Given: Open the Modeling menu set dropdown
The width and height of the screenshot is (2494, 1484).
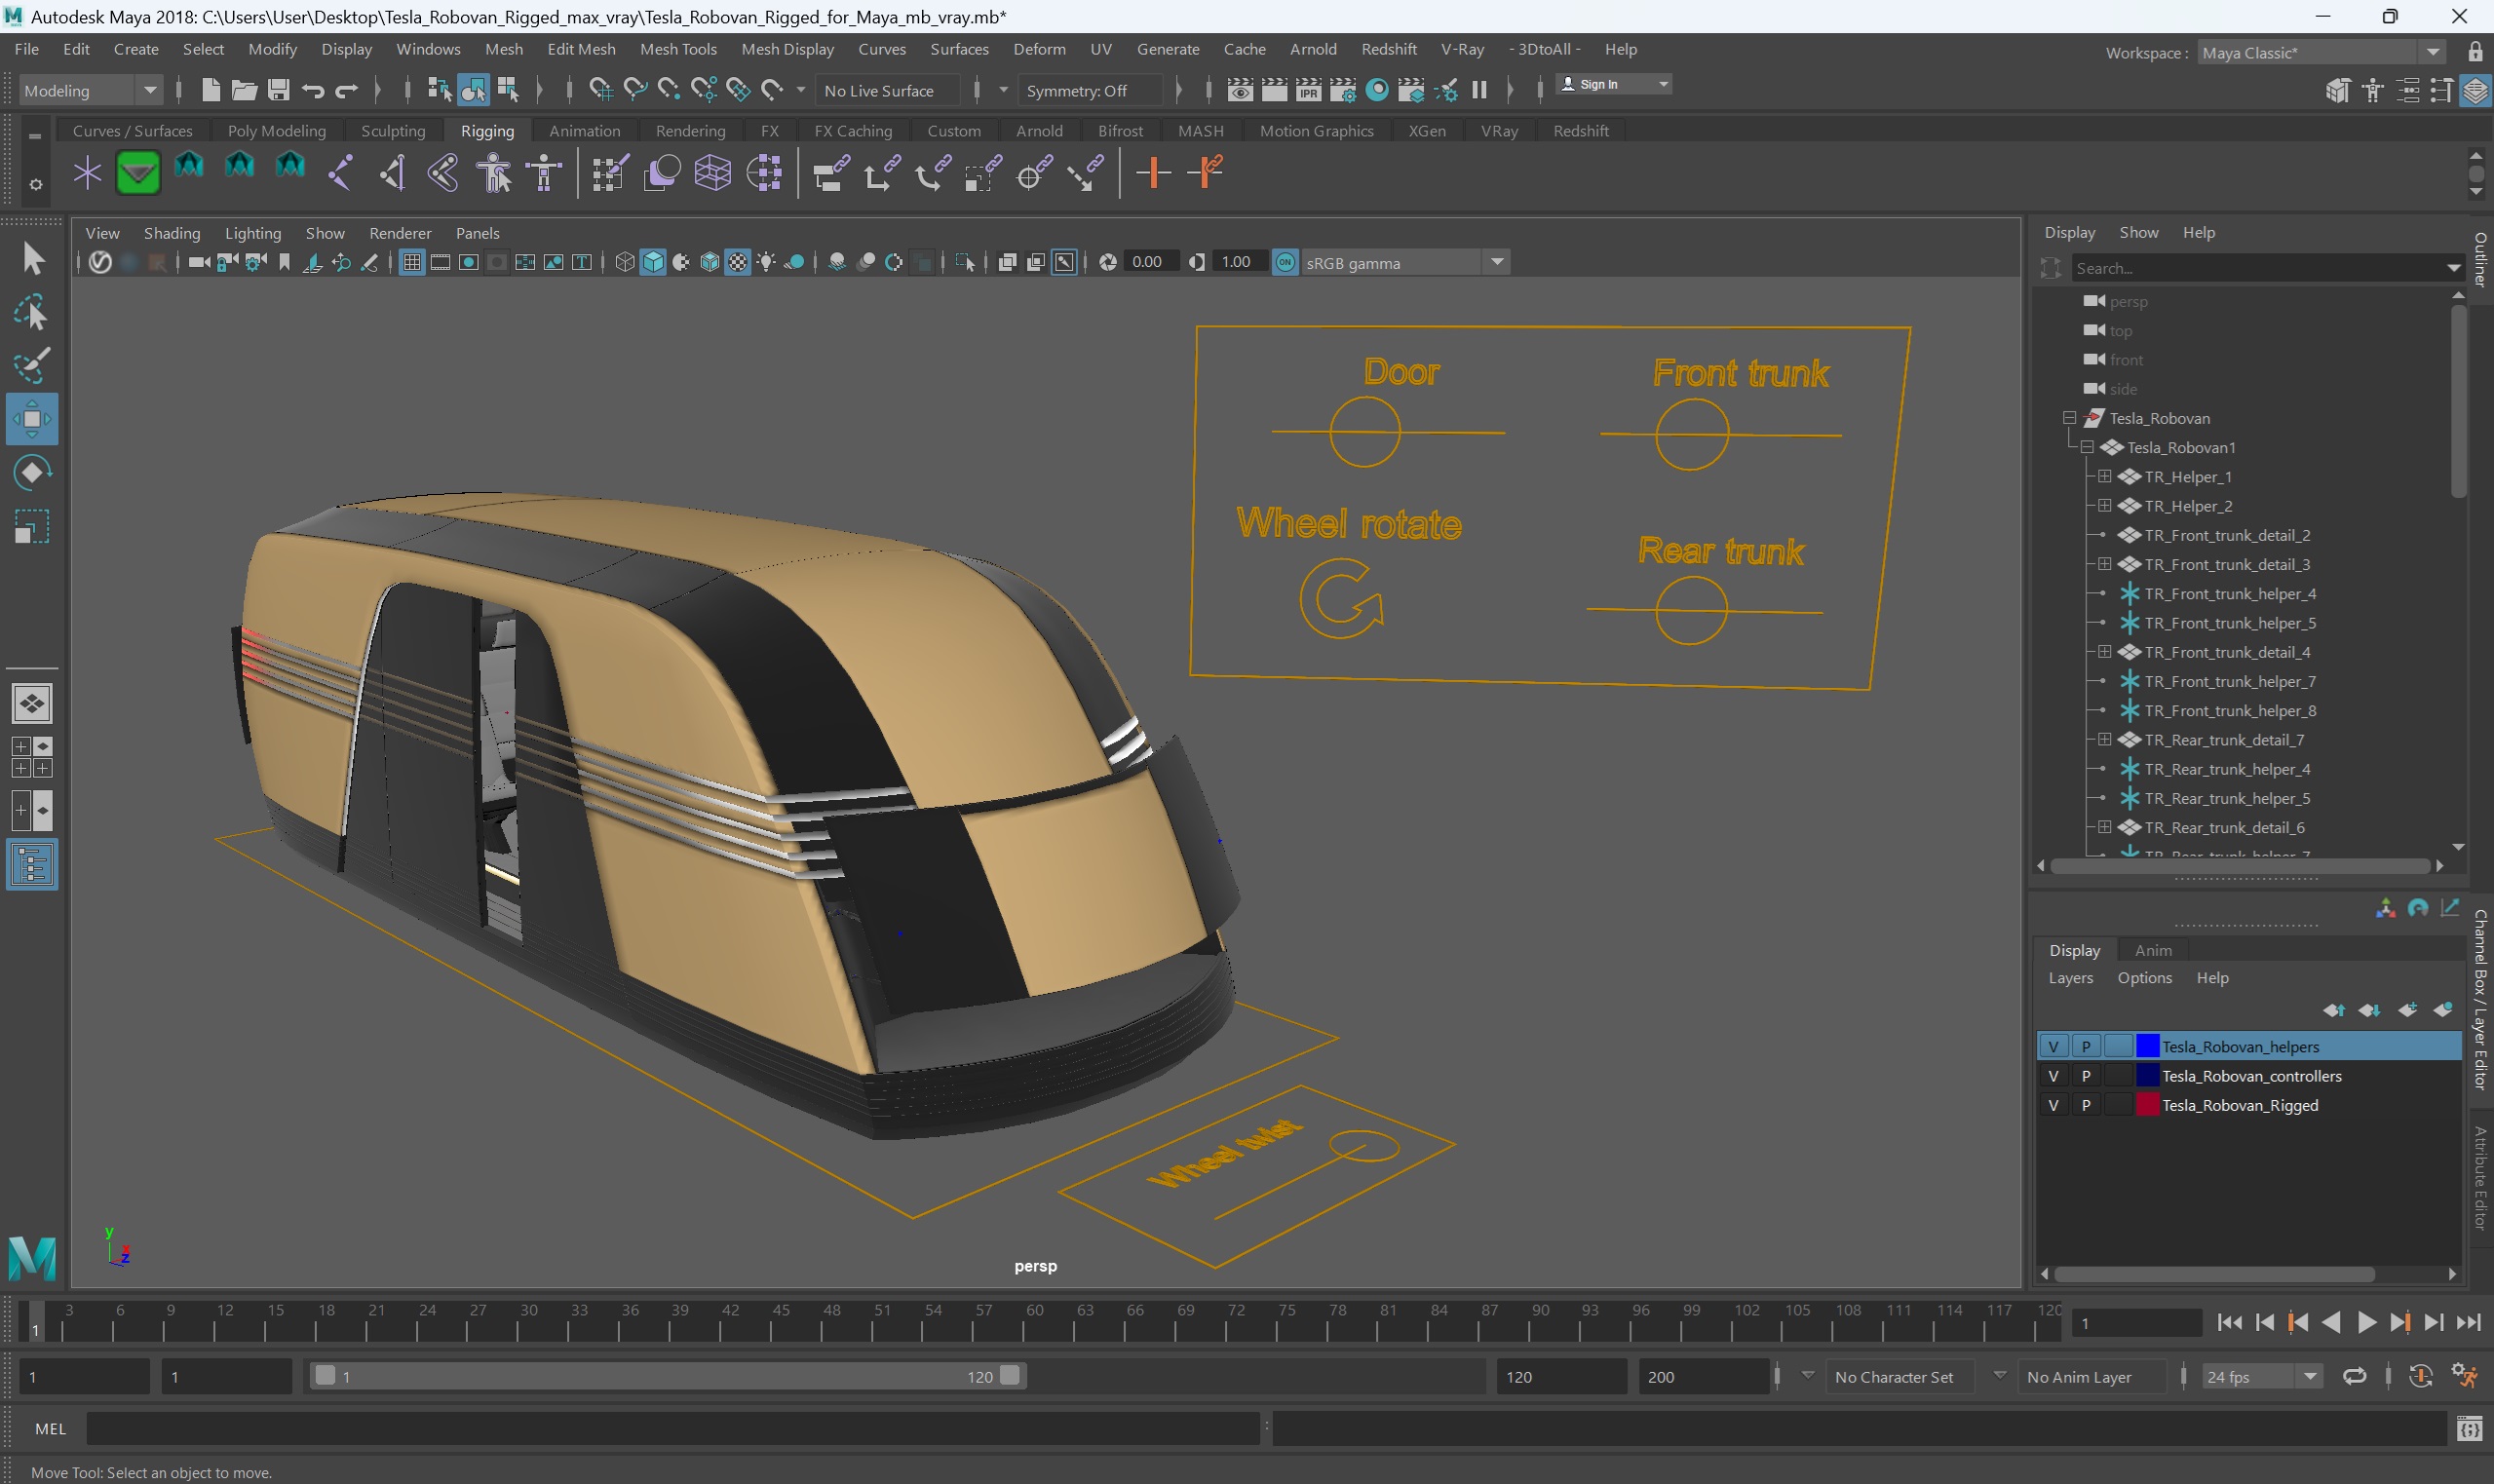Looking at the screenshot, I should [x=90, y=90].
